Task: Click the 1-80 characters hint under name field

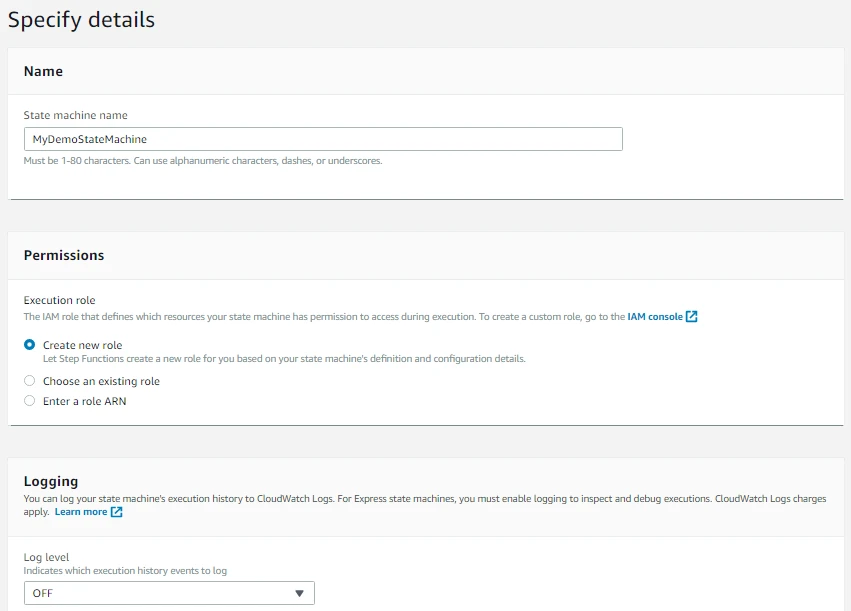Action: 202,160
